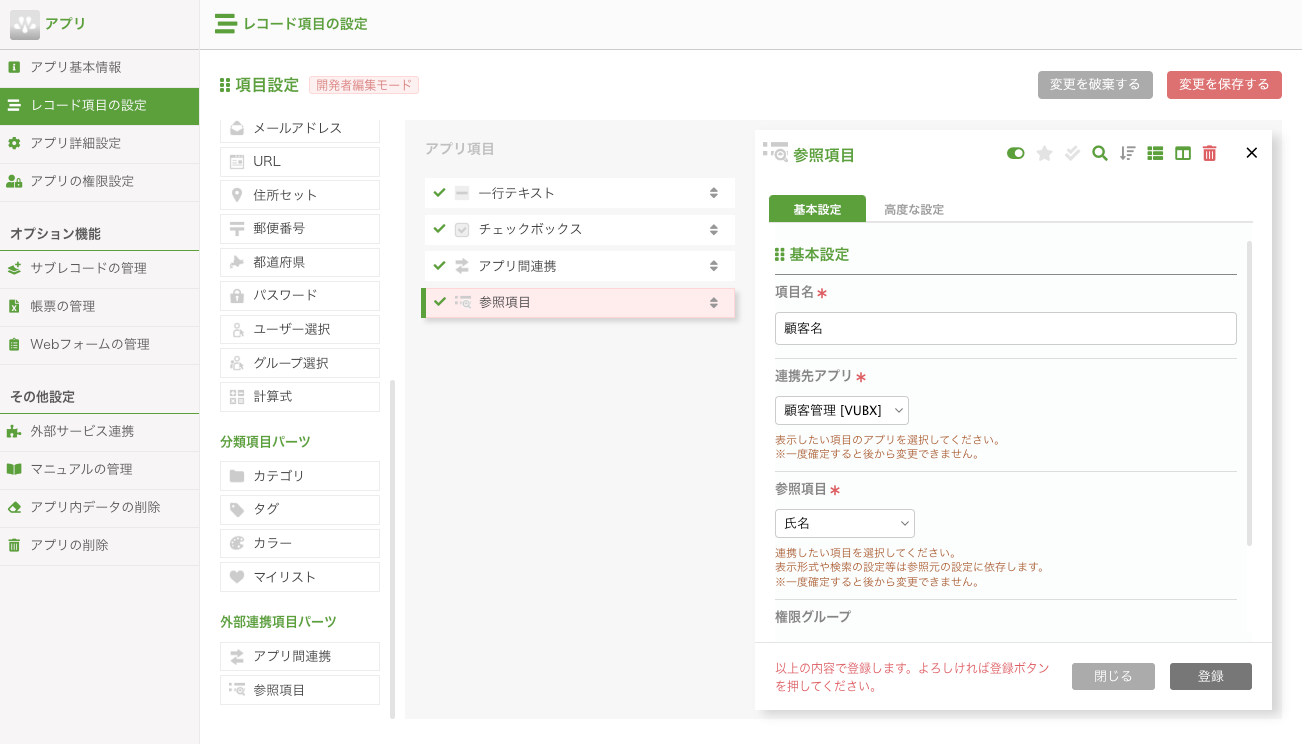Switch to the 高度な設定 tab

[x=914, y=209]
